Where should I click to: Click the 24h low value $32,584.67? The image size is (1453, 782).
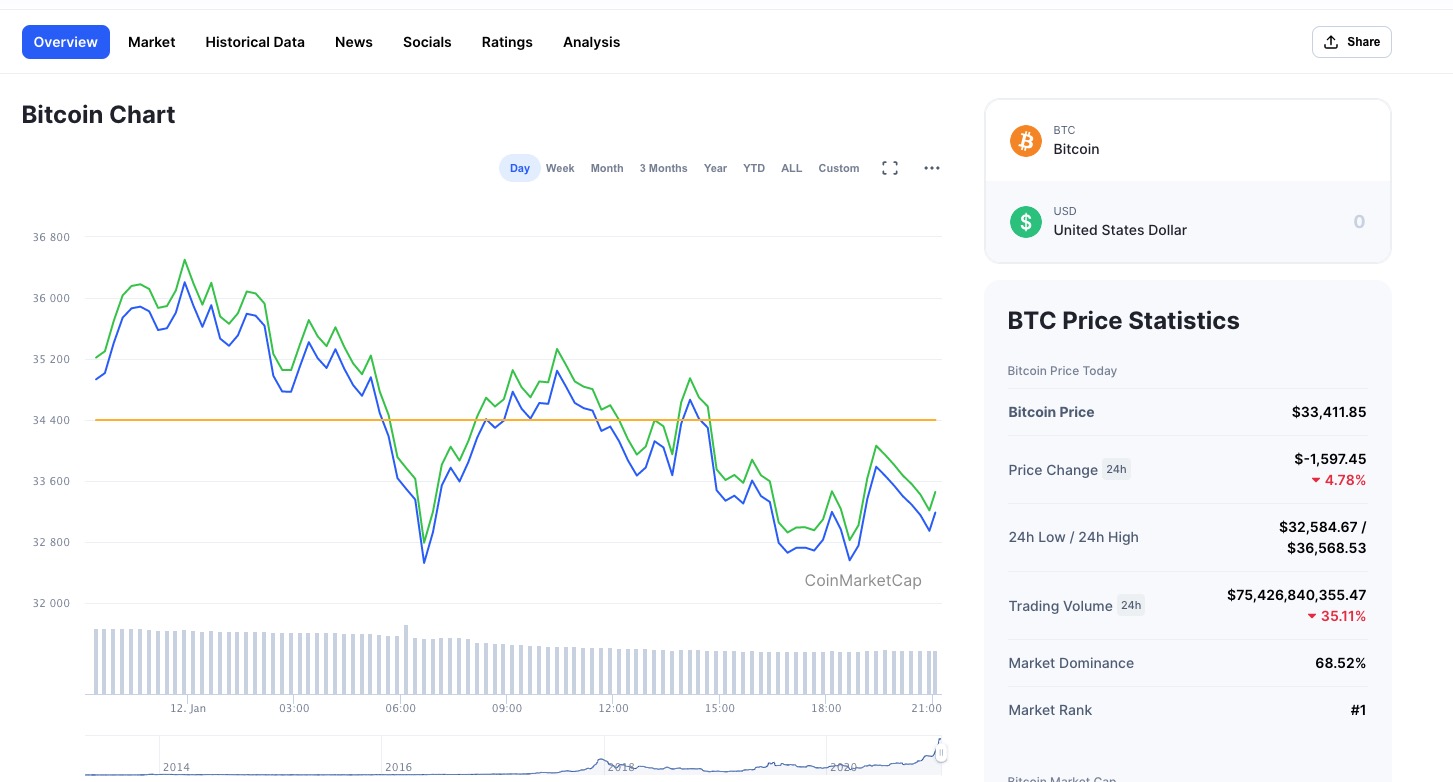(1318, 527)
